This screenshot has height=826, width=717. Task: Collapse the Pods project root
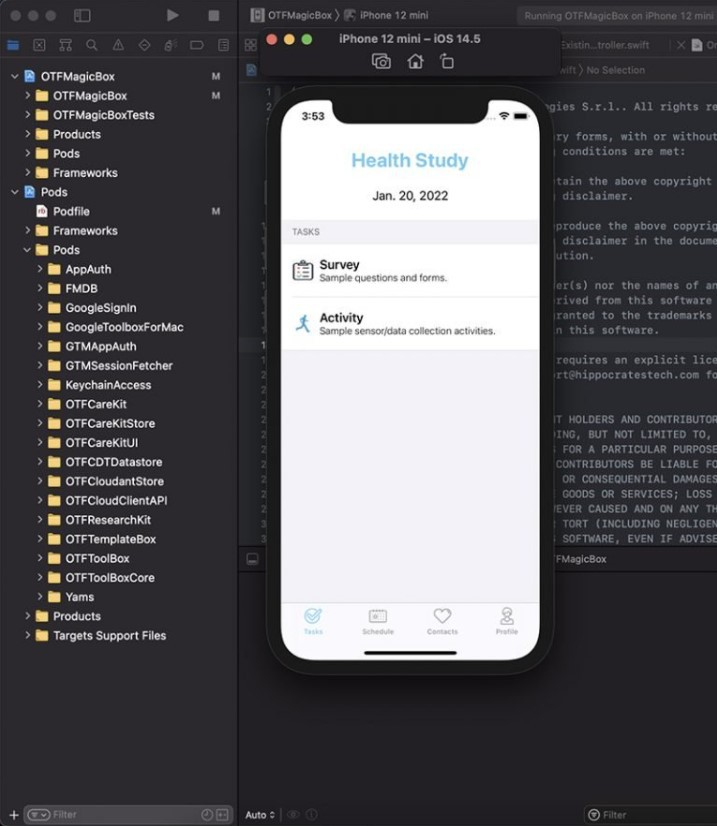15,192
